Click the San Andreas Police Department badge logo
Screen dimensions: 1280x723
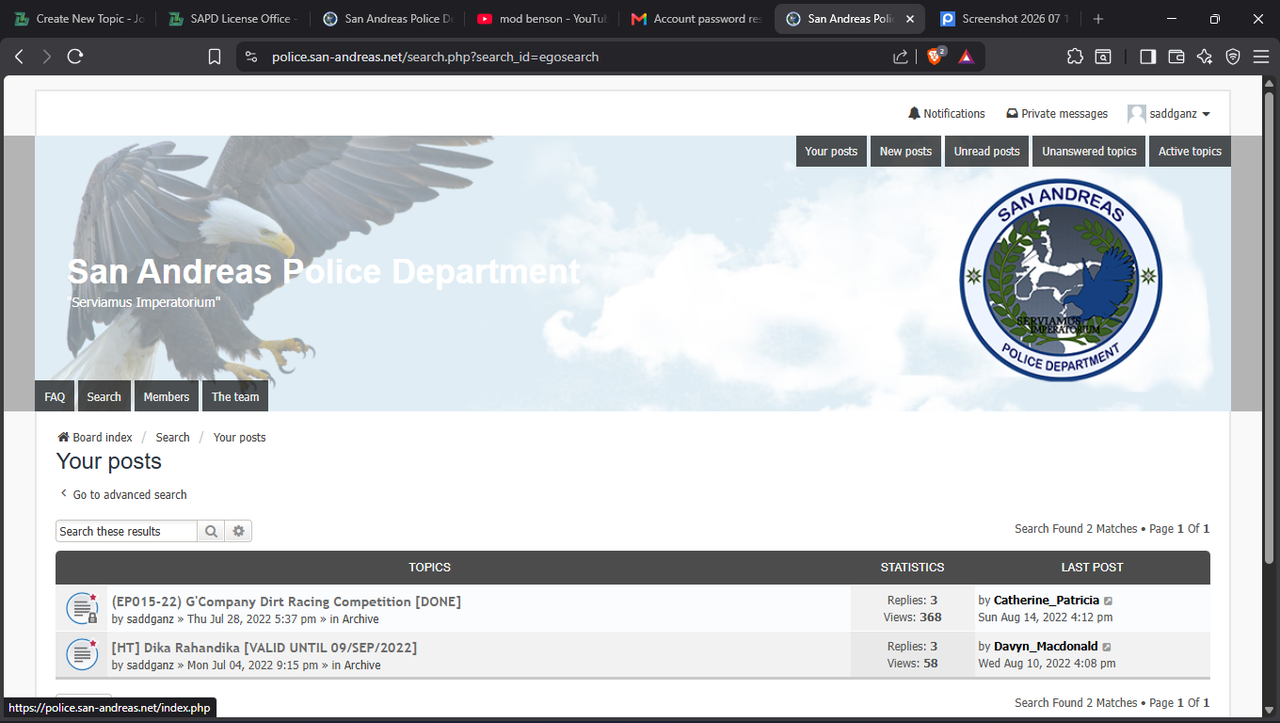coord(1061,281)
